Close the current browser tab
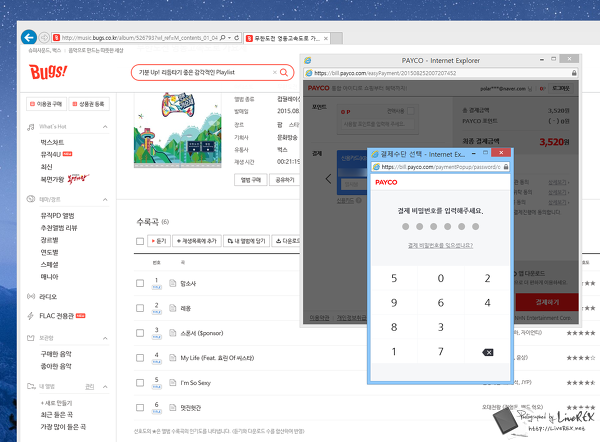 (326, 38)
